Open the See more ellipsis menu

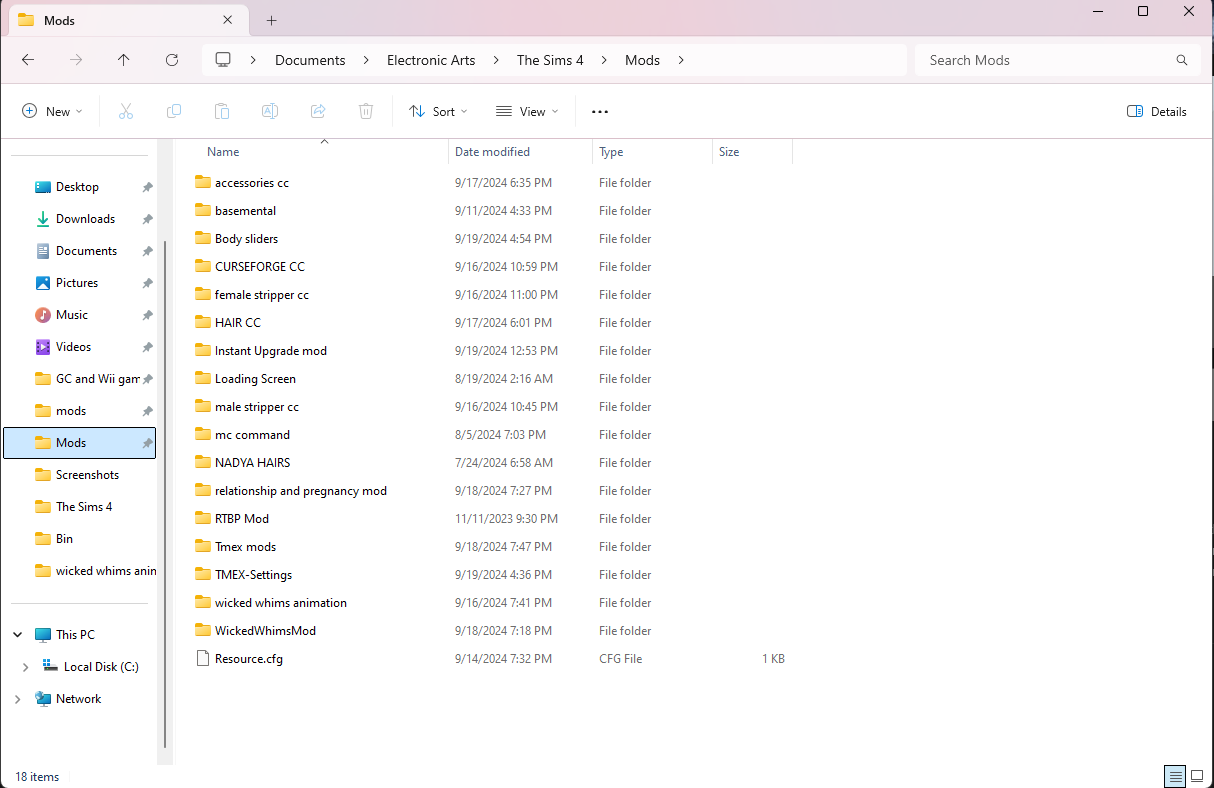[600, 111]
